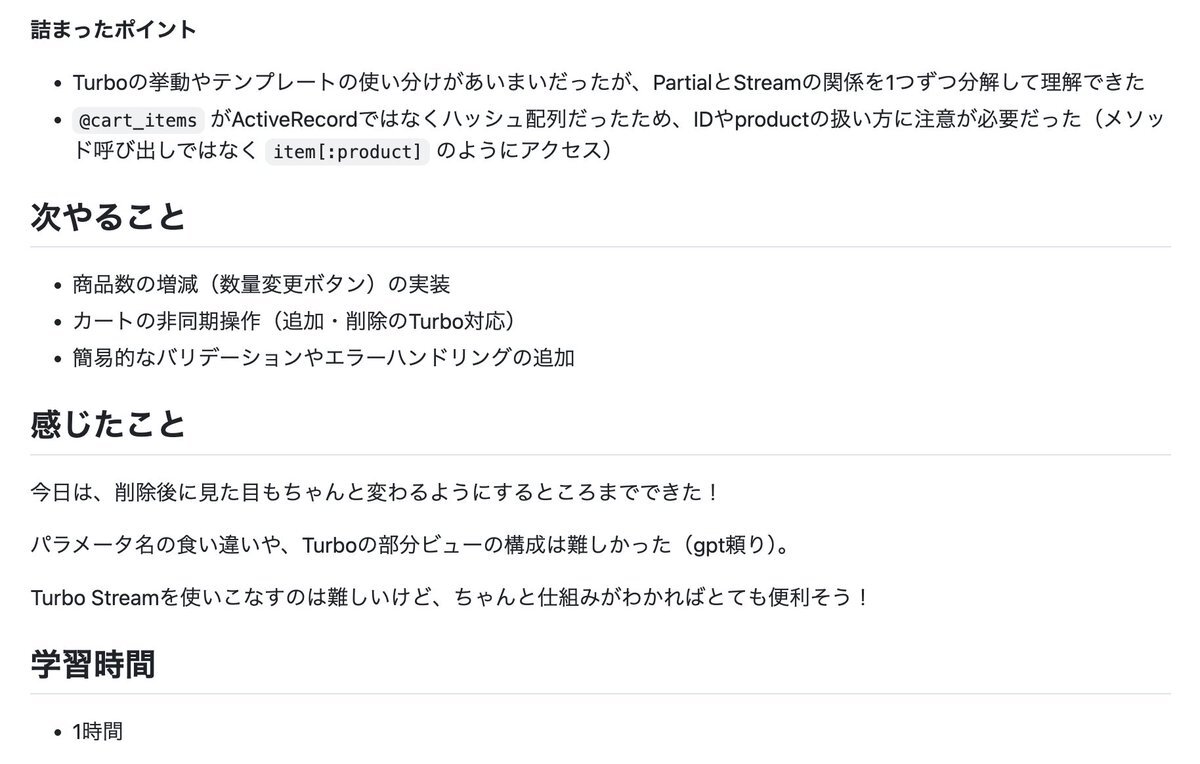Click the 簡易的なバリデーション bullet item
Viewport: 1200px width, 764px height.
click(323, 357)
